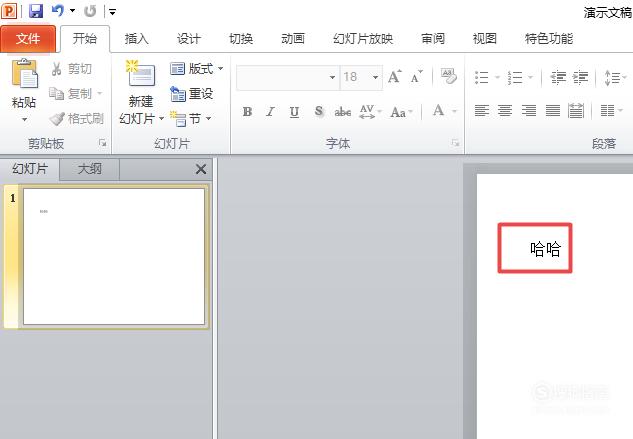
Task: Click the distributed alignment icon
Action: 576,111
